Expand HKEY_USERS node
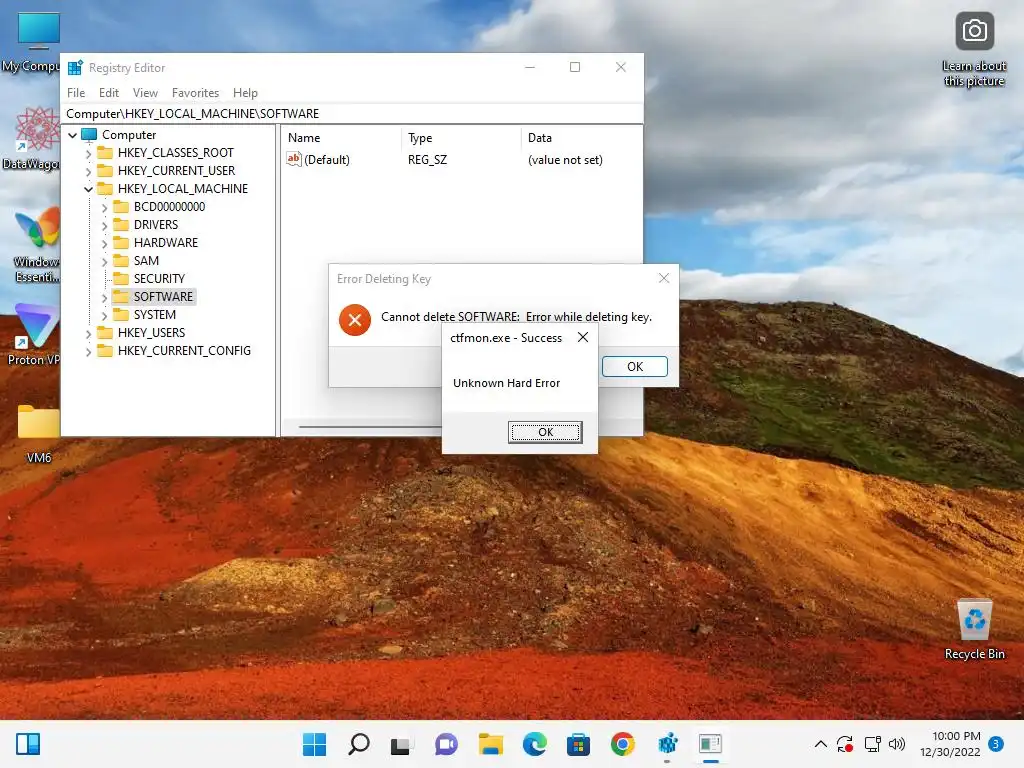 coord(88,333)
